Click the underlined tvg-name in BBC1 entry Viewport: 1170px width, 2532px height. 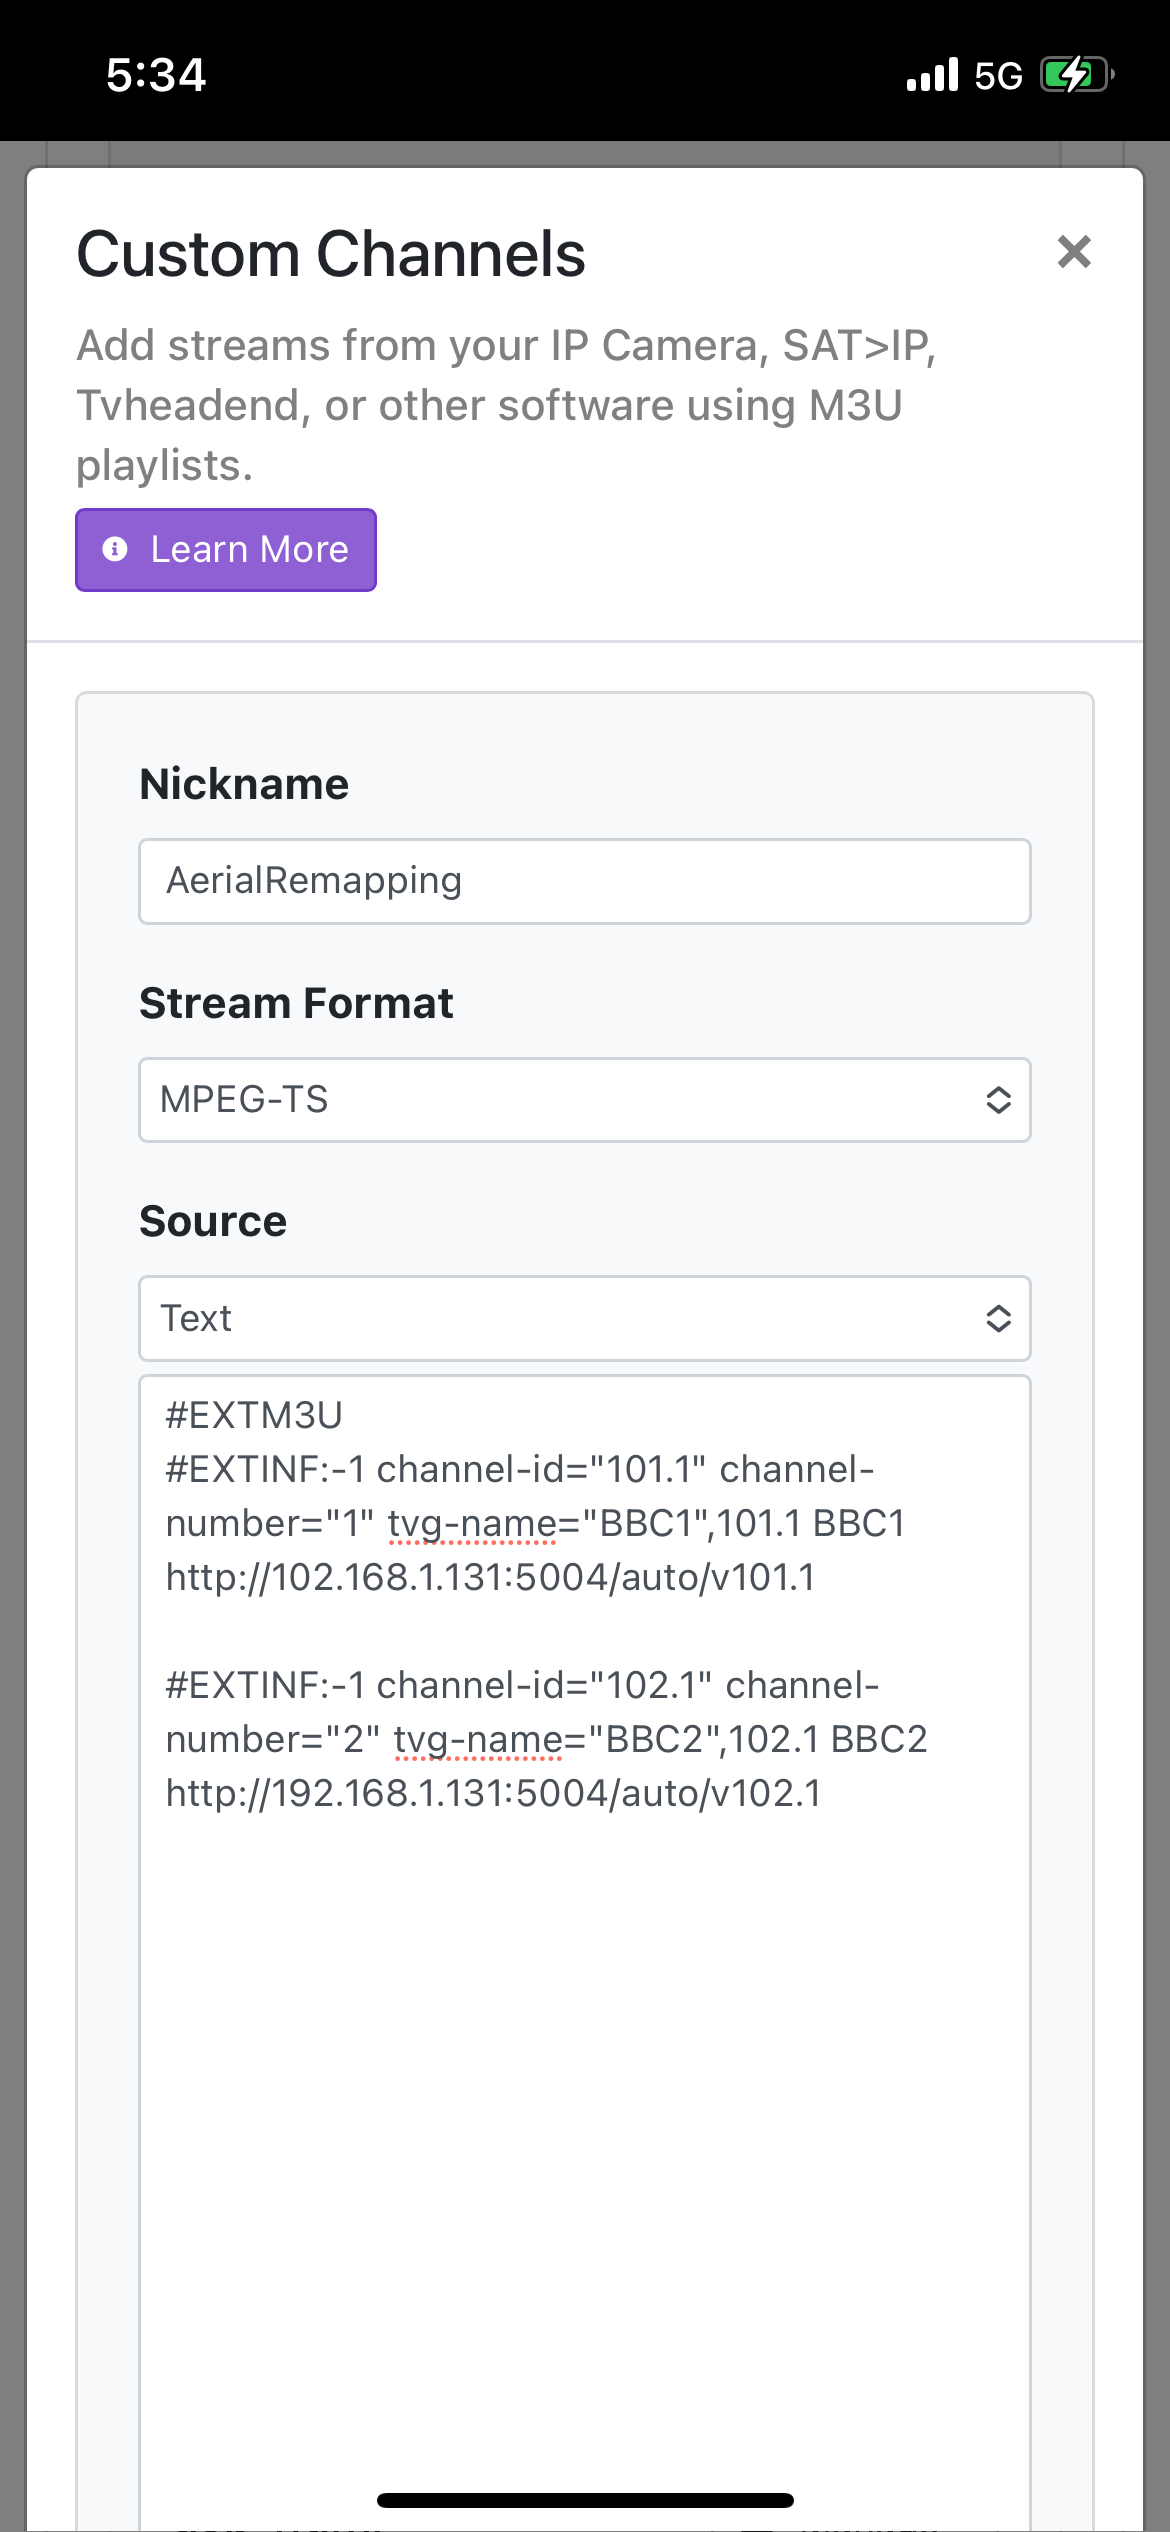click(472, 1523)
